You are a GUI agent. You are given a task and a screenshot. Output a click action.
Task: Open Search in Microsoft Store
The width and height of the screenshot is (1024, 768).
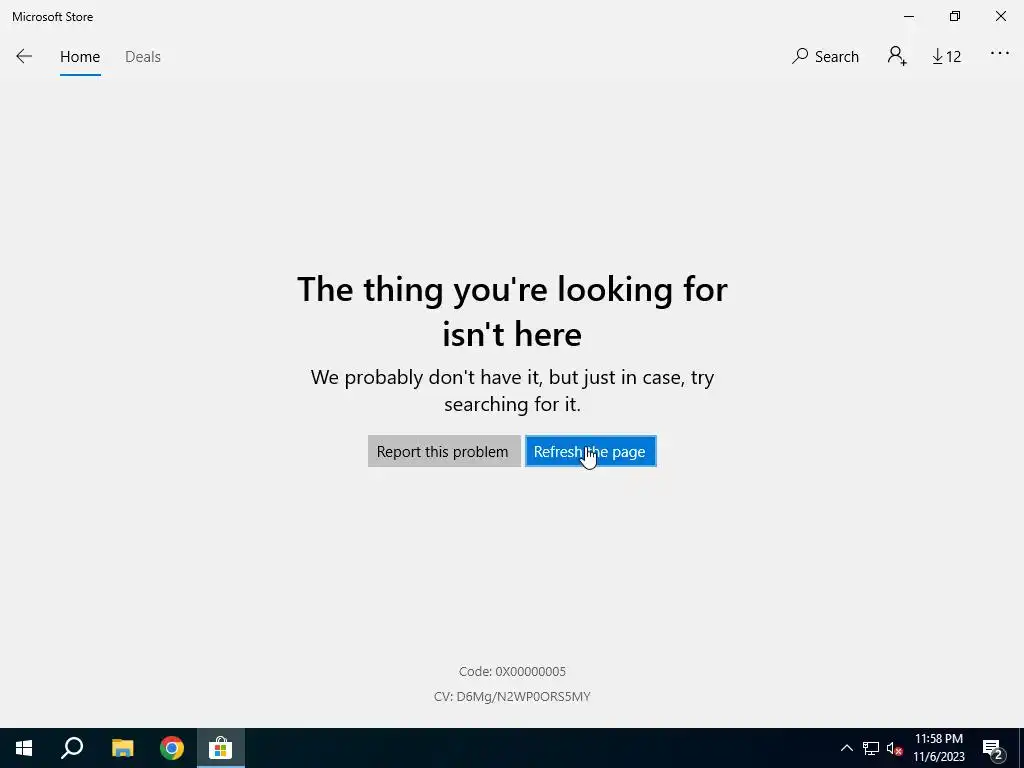[x=825, y=57]
